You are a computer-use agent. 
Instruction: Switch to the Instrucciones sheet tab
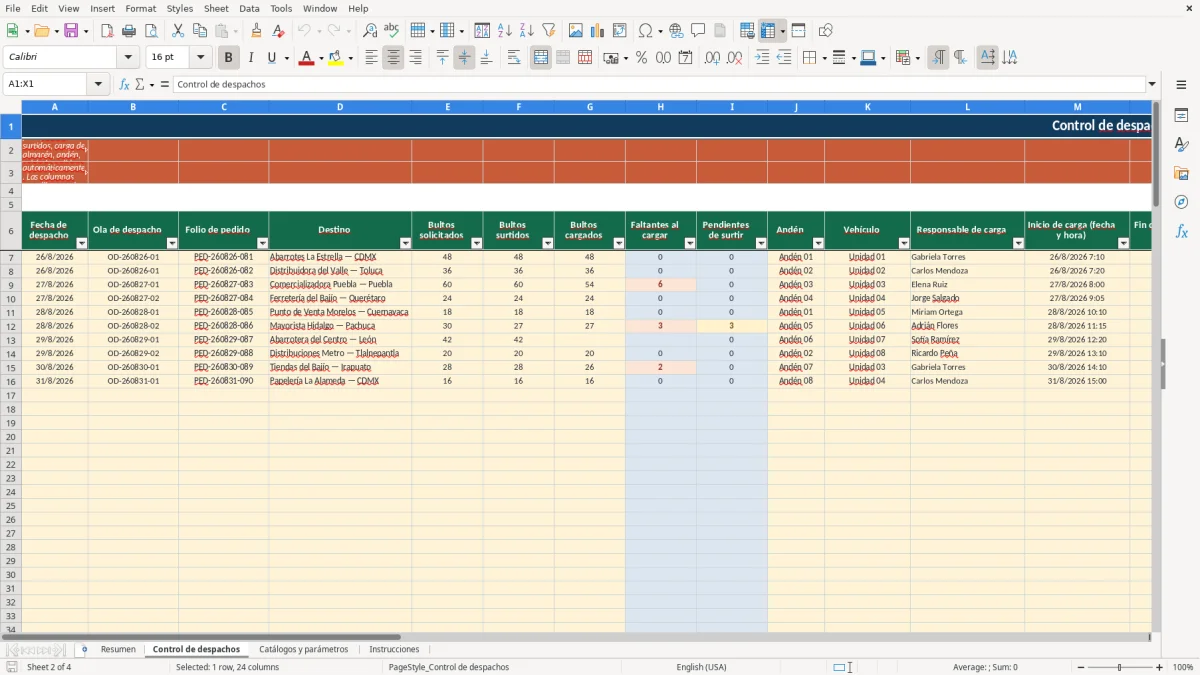pyautogui.click(x=394, y=649)
